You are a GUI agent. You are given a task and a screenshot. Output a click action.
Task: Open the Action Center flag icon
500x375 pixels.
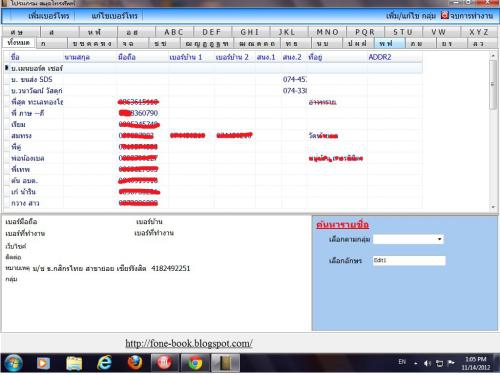pos(451,363)
